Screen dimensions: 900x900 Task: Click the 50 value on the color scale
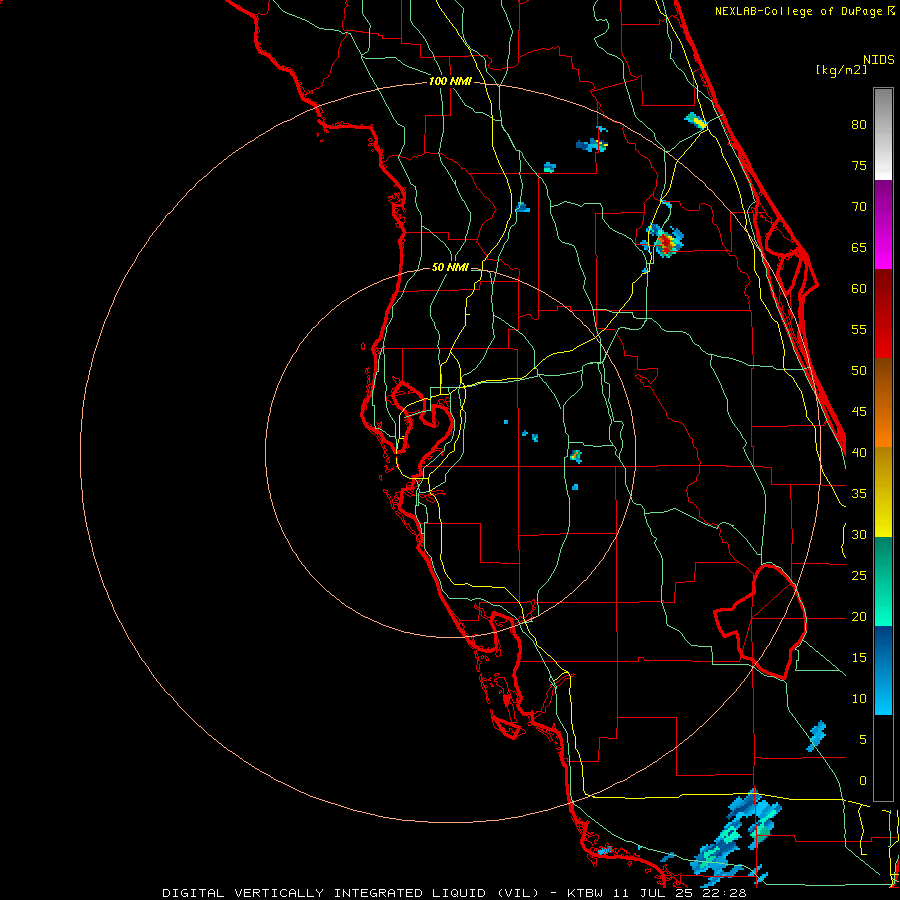pyautogui.click(x=859, y=371)
